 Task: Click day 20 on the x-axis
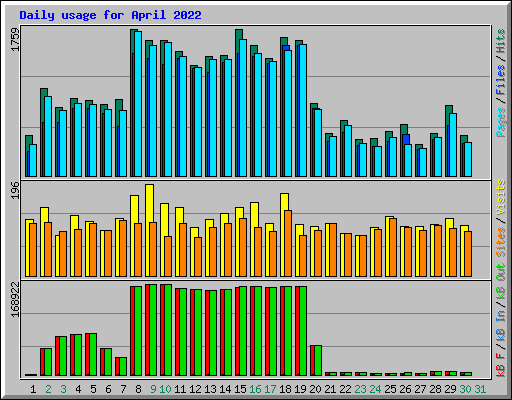[x=315, y=389]
